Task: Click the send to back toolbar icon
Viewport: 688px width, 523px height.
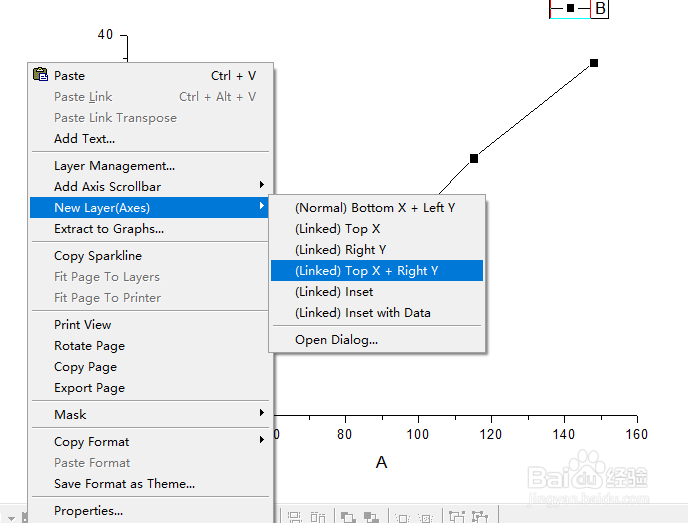Action: (371, 517)
